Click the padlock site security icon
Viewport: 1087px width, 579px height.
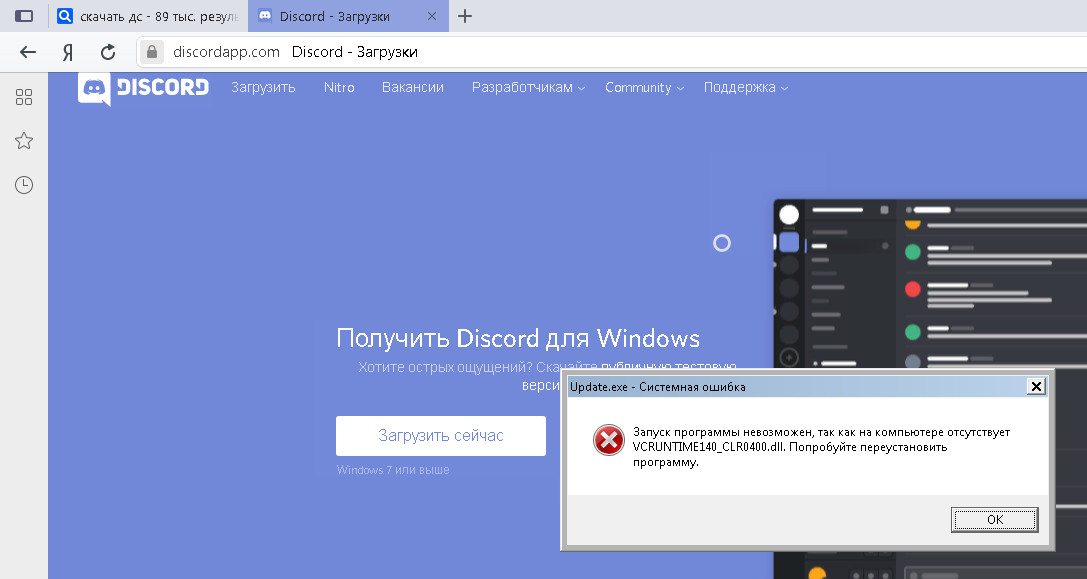pyautogui.click(x=152, y=52)
